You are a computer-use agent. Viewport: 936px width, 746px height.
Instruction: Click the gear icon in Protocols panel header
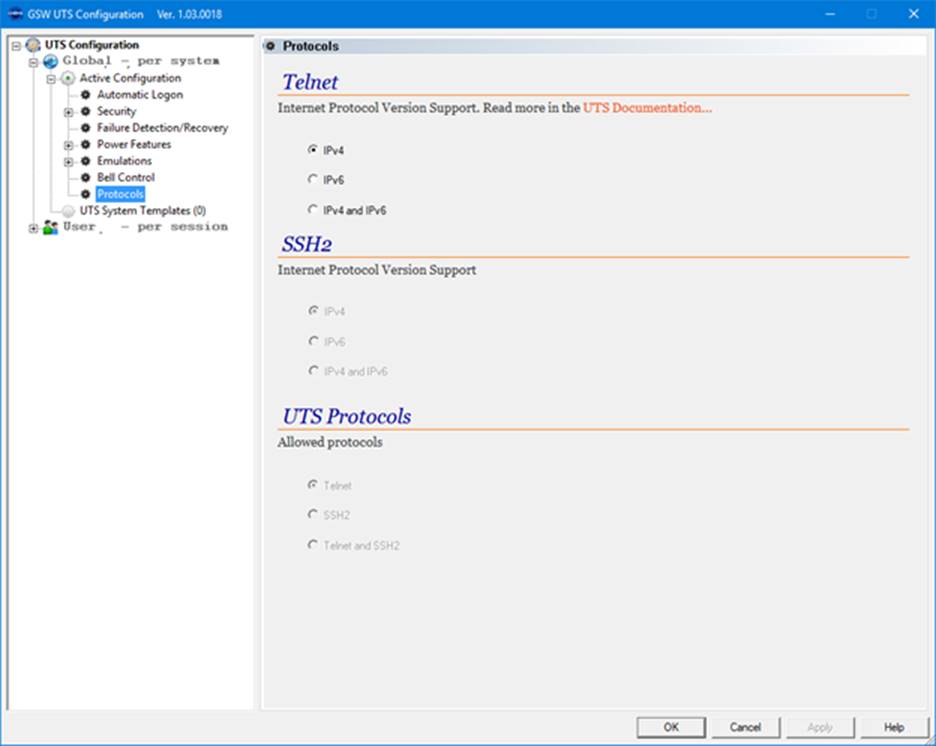[x=270, y=46]
